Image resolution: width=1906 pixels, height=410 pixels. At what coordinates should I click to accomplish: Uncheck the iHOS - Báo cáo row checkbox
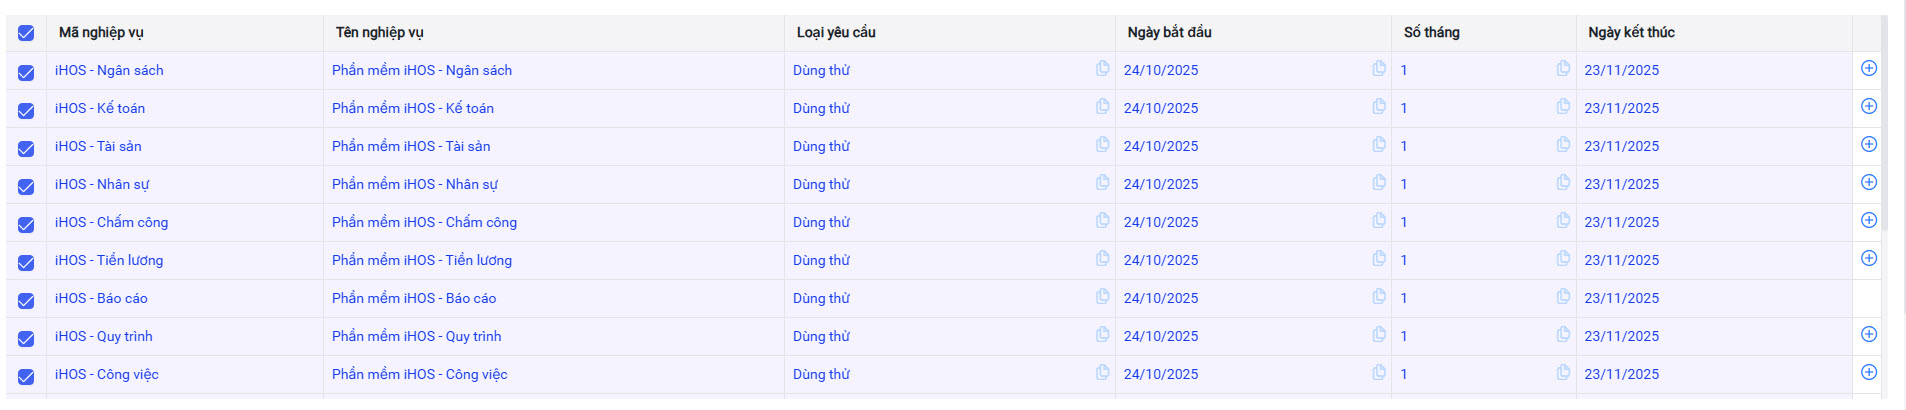pos(26,300)
